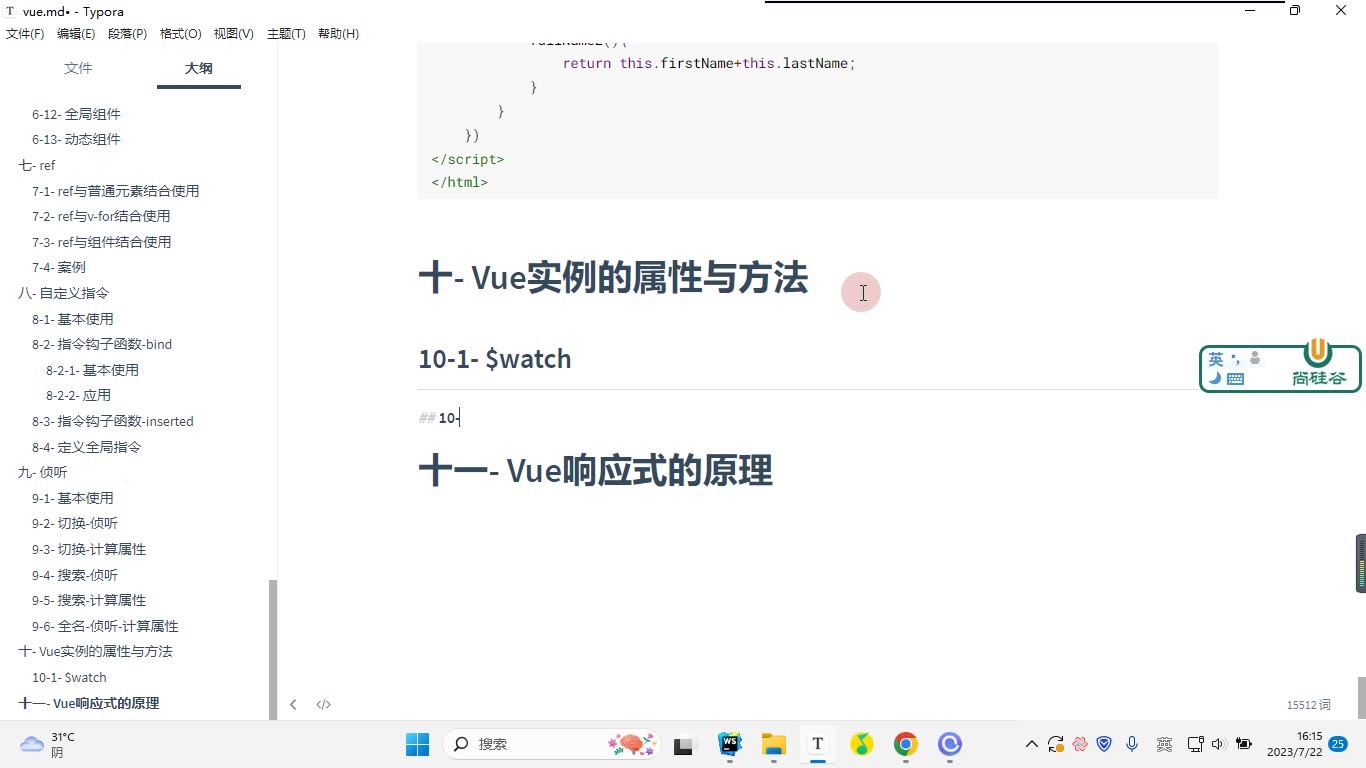Open the volume control tray icon
The width and height of the screenshot is (1366, 768).
(x=1217, y=744)
